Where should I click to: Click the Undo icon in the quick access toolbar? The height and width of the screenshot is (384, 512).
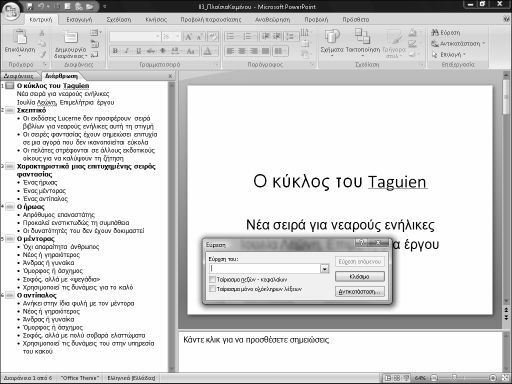pos(41,6)
